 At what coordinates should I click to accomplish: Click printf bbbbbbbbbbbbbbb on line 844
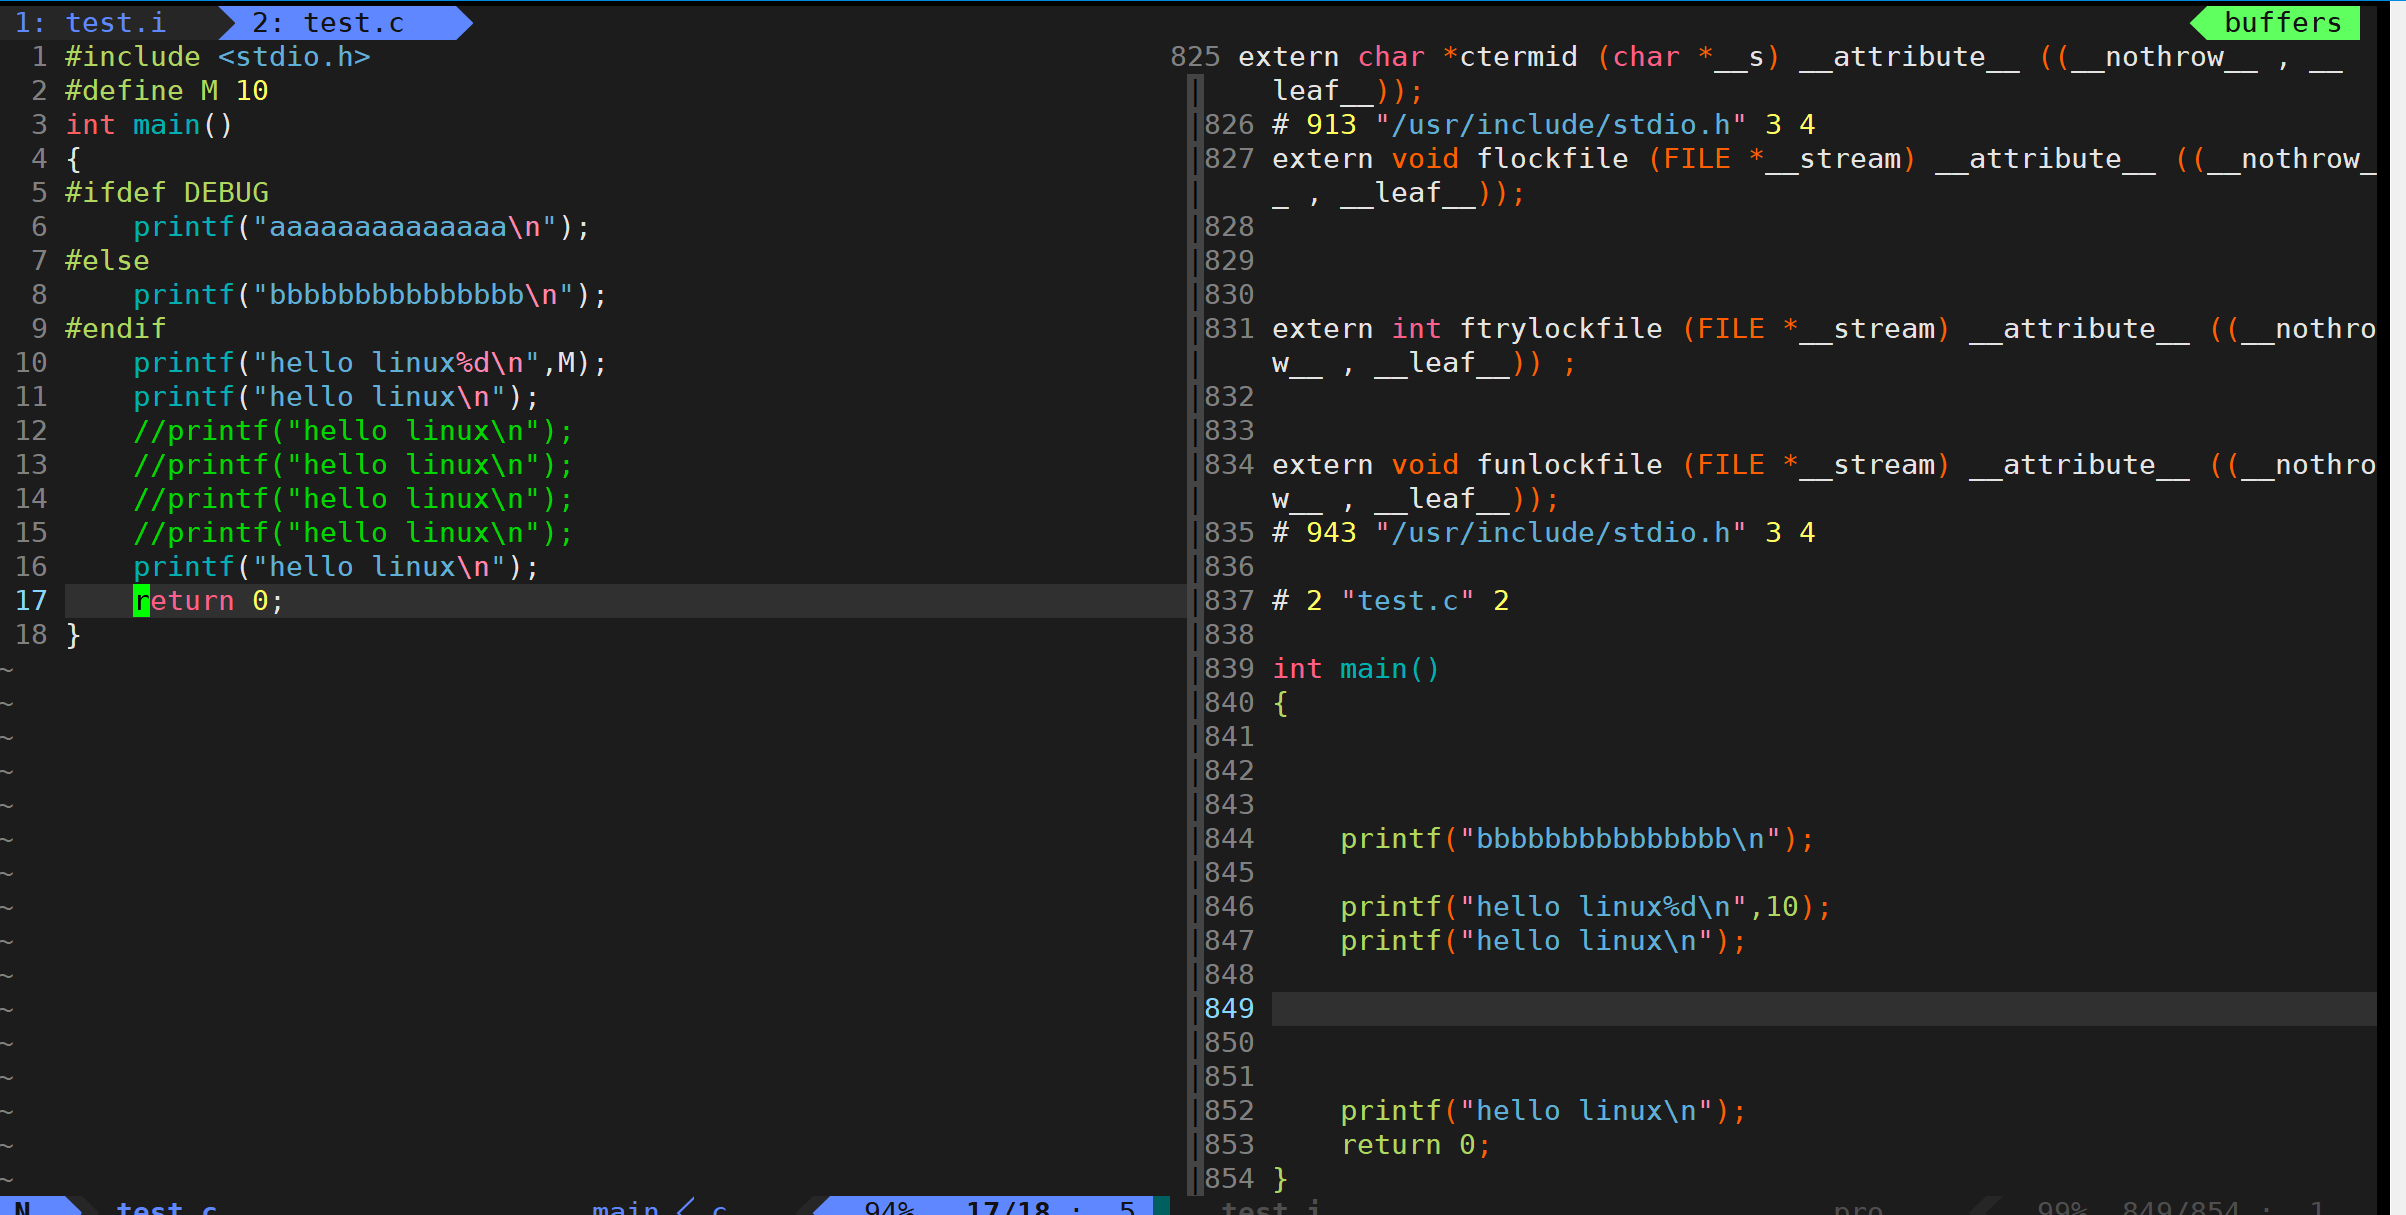pos(1577,839)
